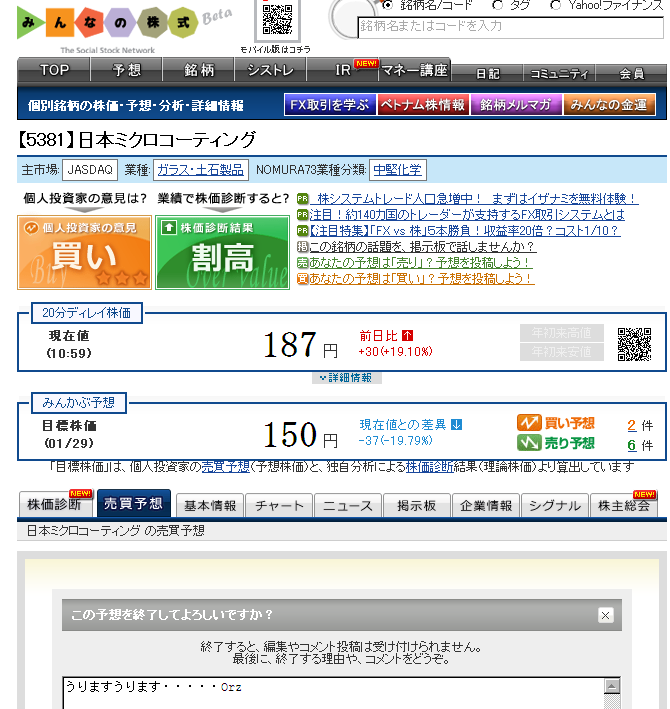Click the 株価診断結果 割高 banner
Screen dimensions: 670x709
tap(222, 253)
